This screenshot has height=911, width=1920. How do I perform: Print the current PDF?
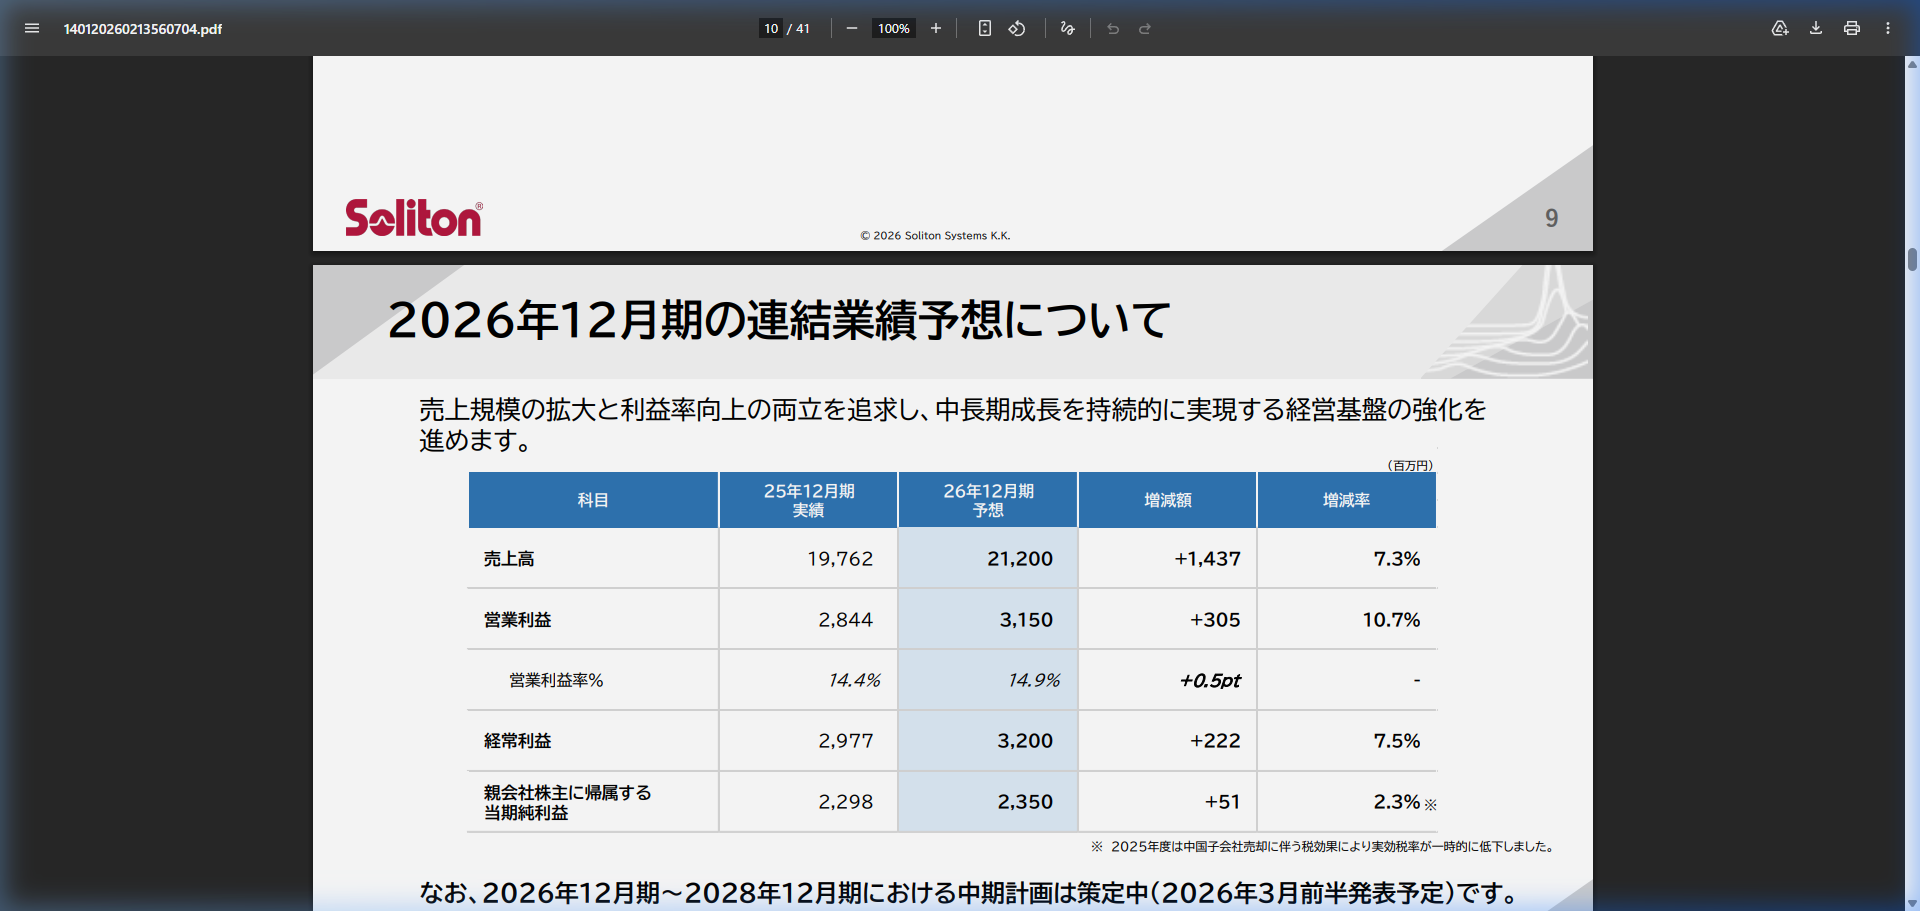(x=1851, y=28)
